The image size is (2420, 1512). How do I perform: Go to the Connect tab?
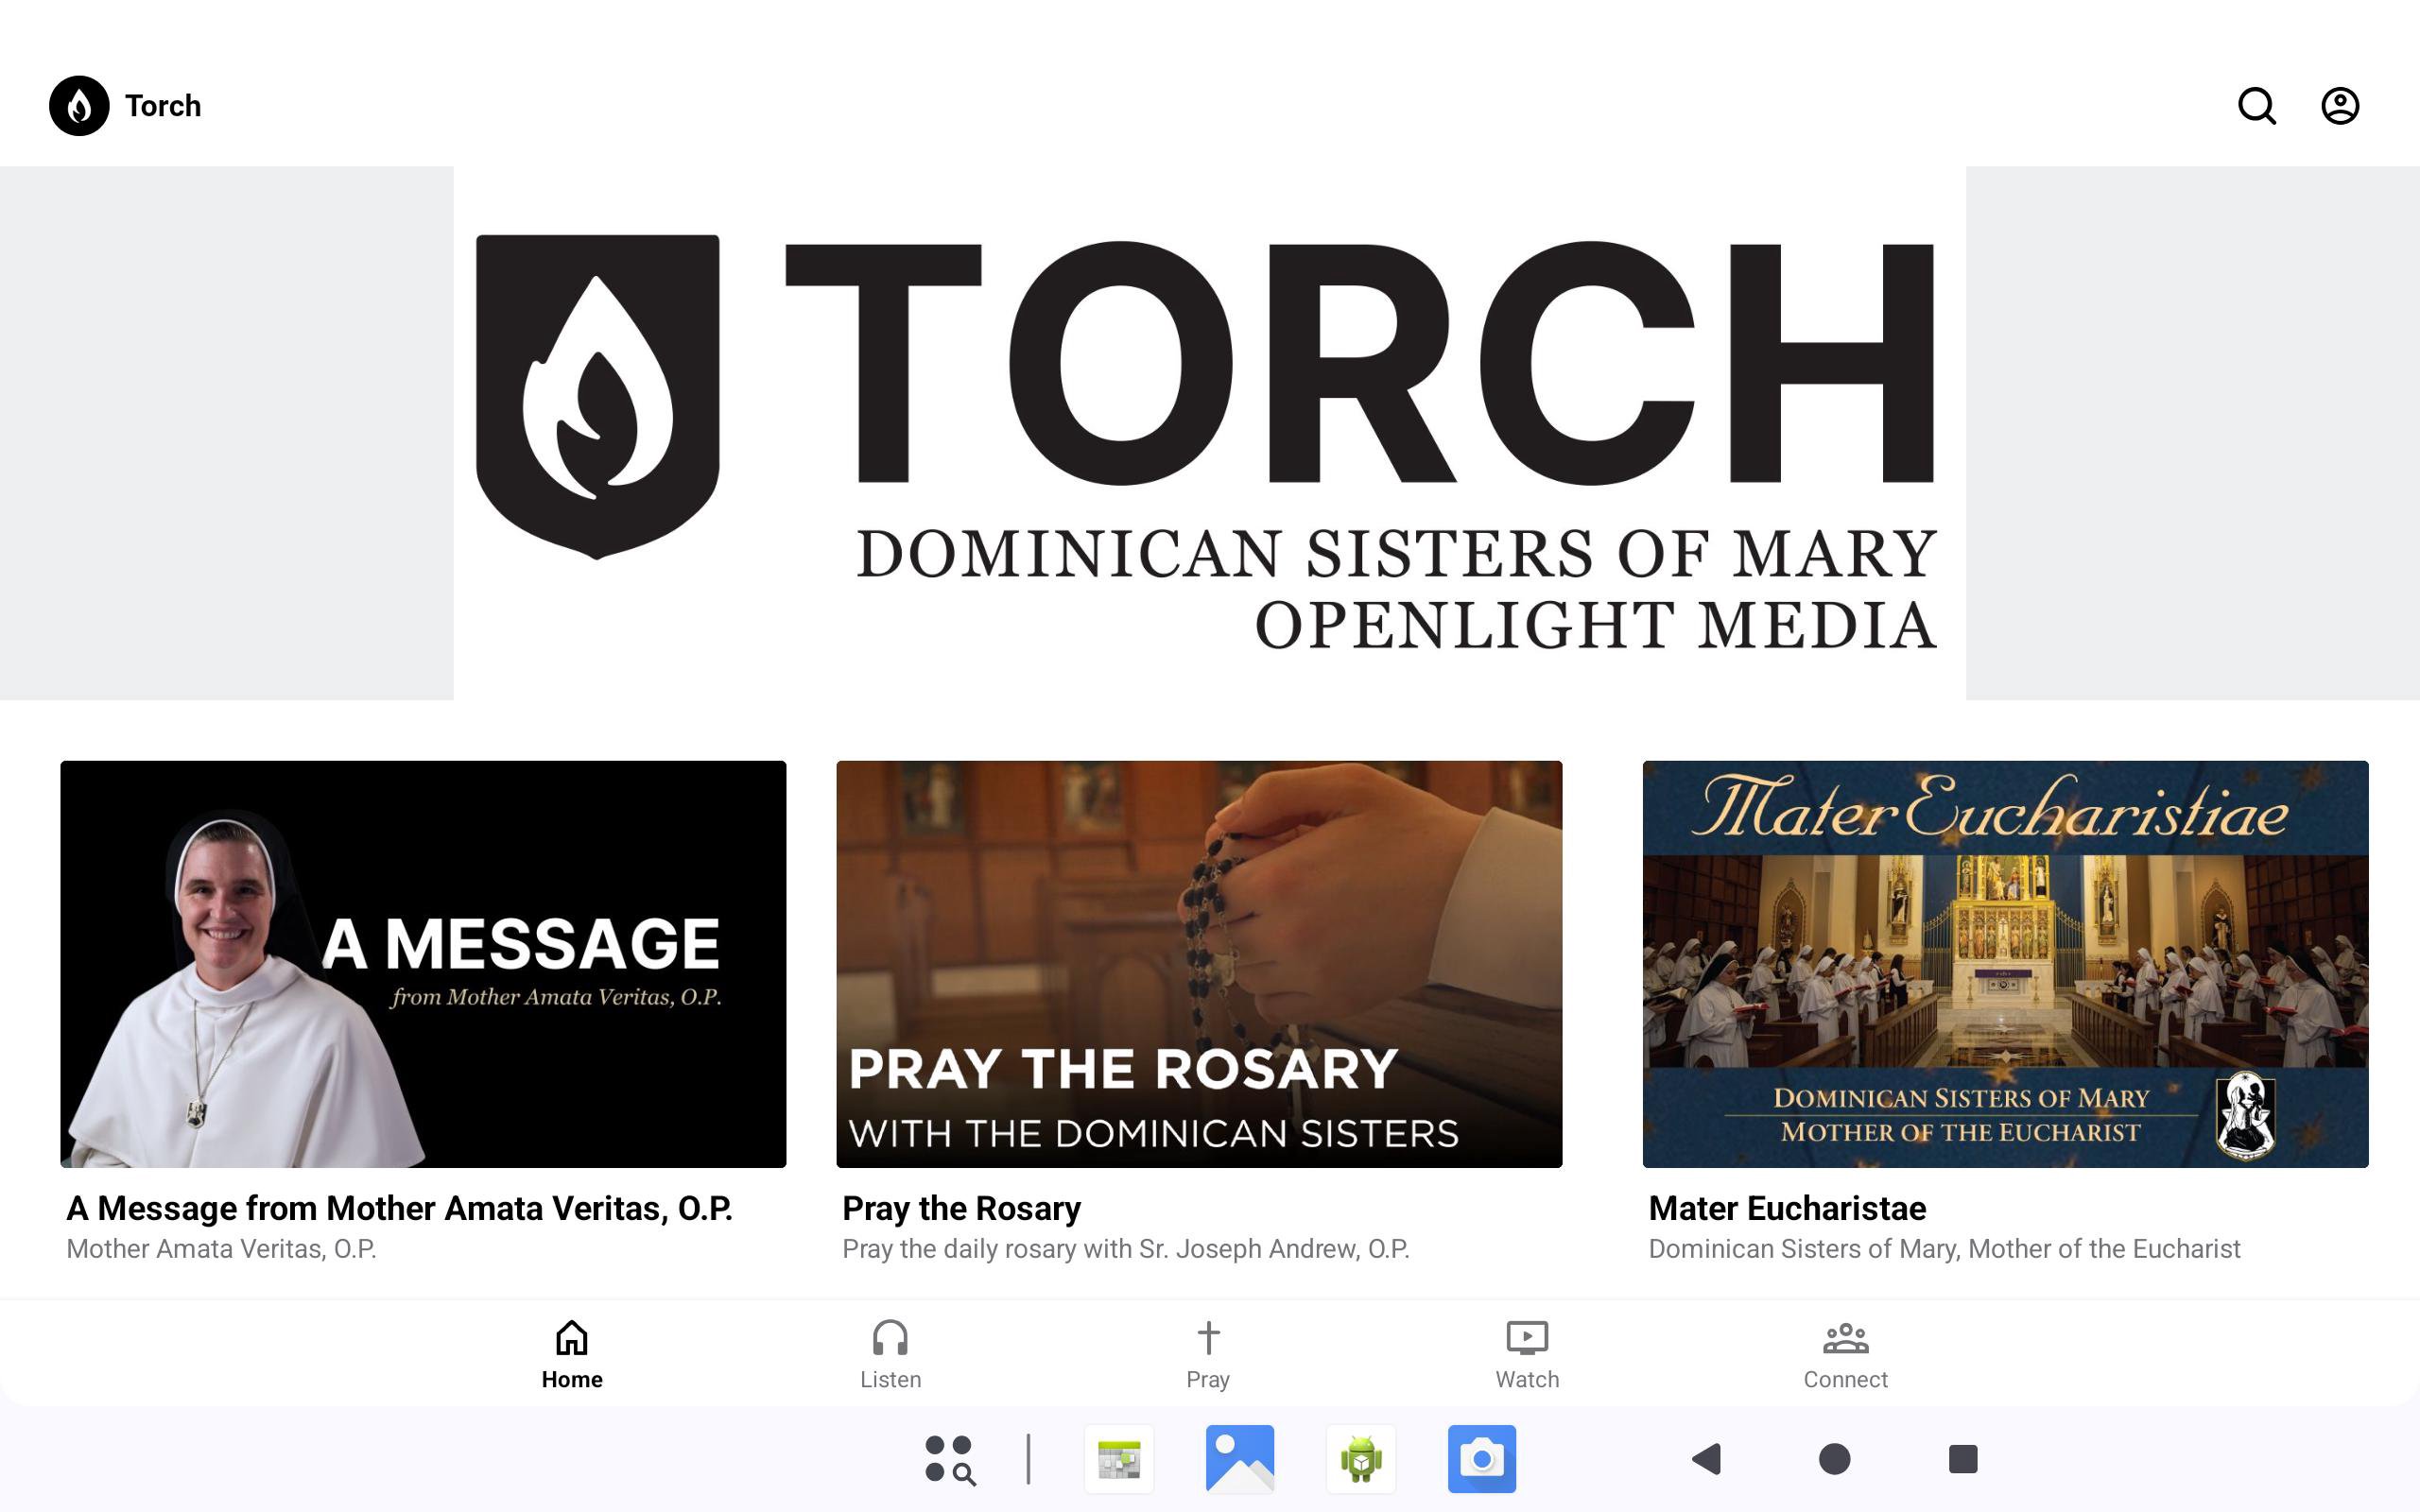(1845, 1354)
